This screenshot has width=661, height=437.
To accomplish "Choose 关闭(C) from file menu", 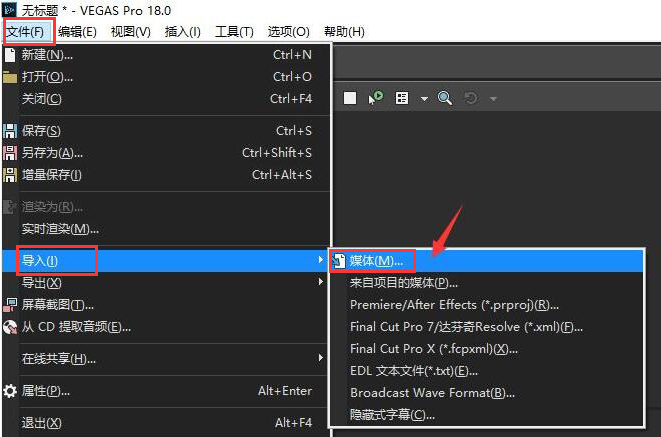I will point(166,99).
